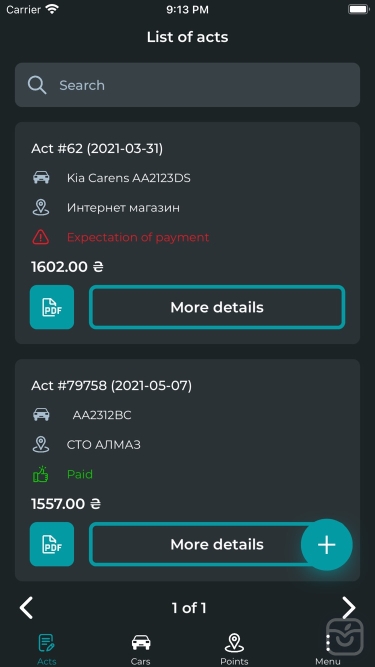Tap the green thumbs-up Paid icon
Image resolution: width=375 pixels, height=667 pixels.
pos(41,474)
